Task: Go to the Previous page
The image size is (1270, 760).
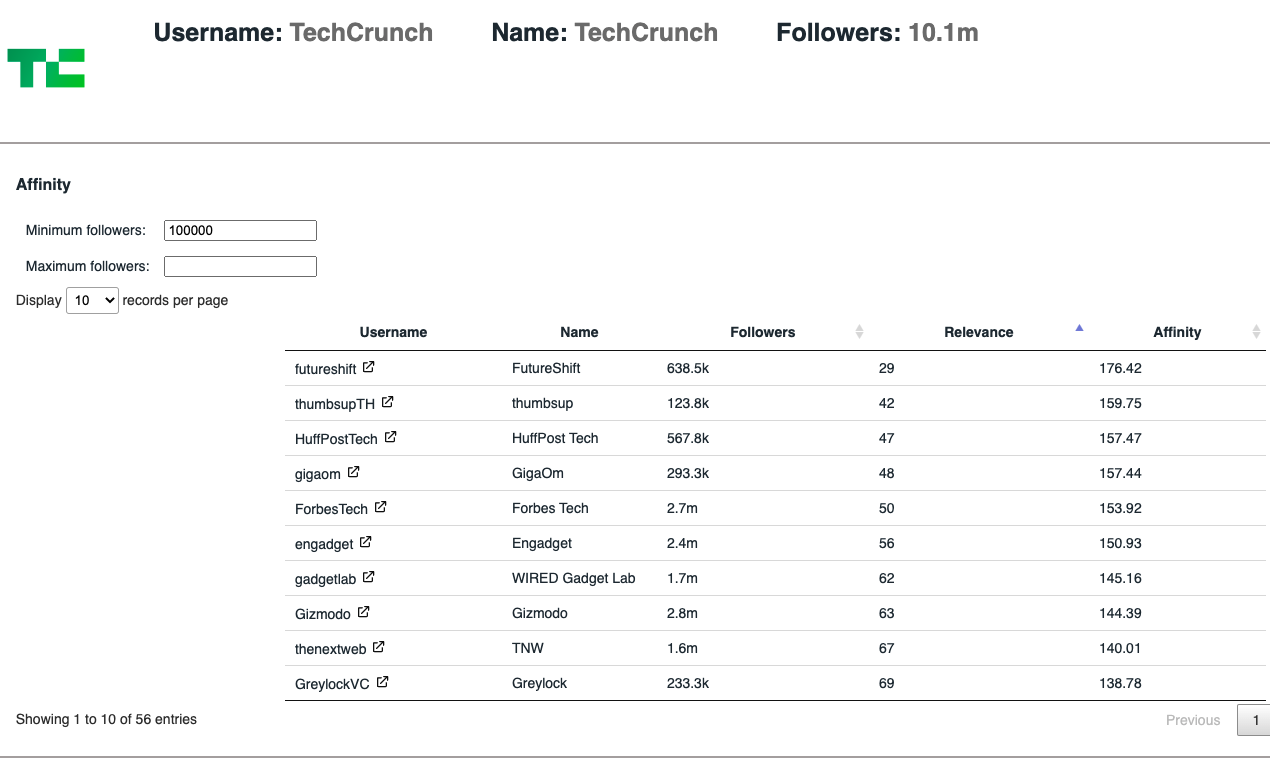Action: pos(1193,720)
